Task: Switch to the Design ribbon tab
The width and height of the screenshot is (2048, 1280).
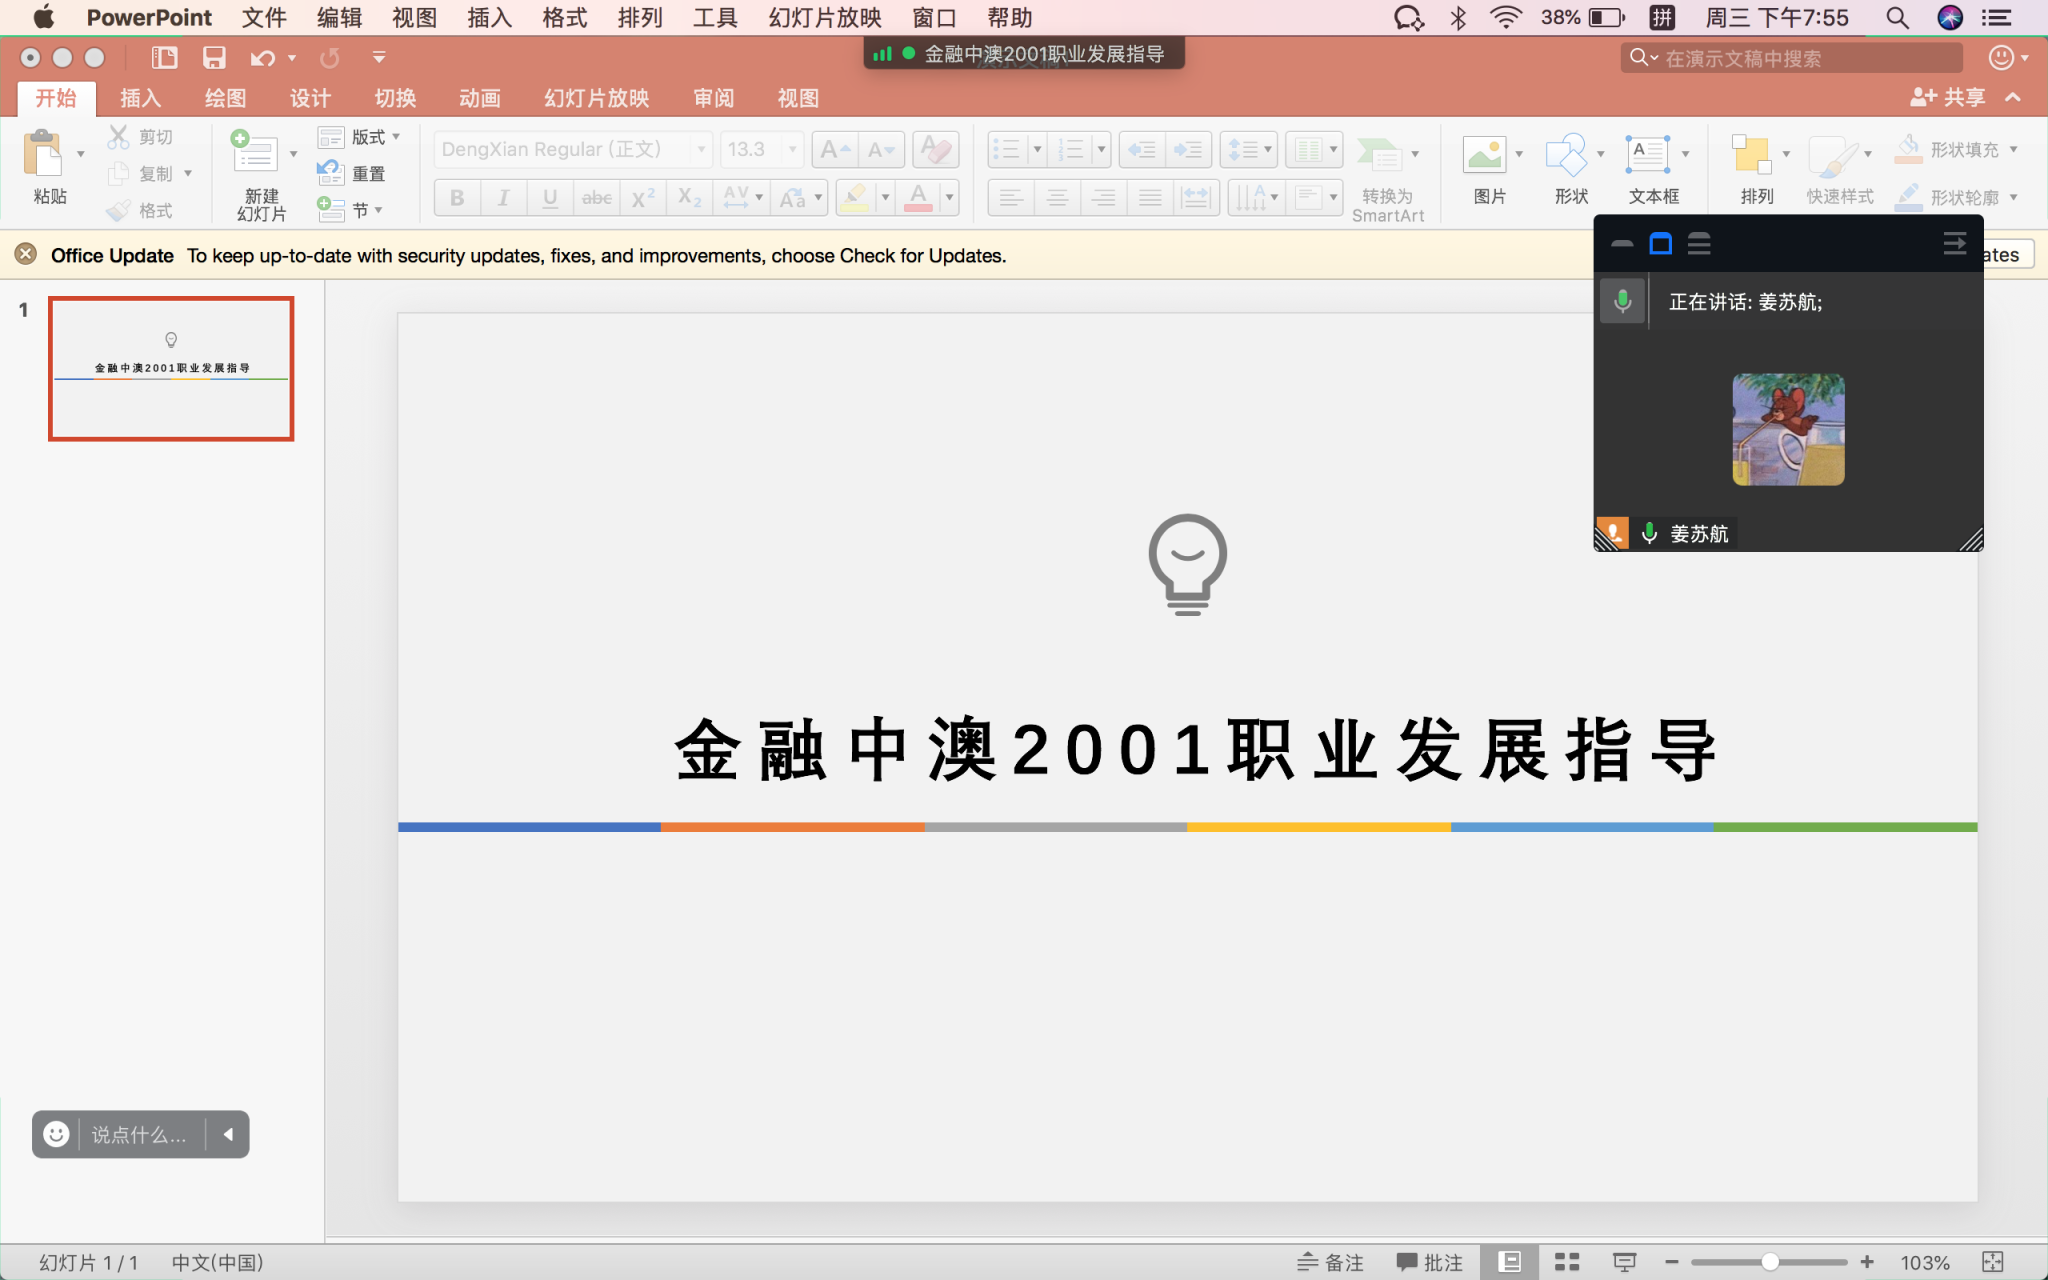Action: [x=310, y=98]
